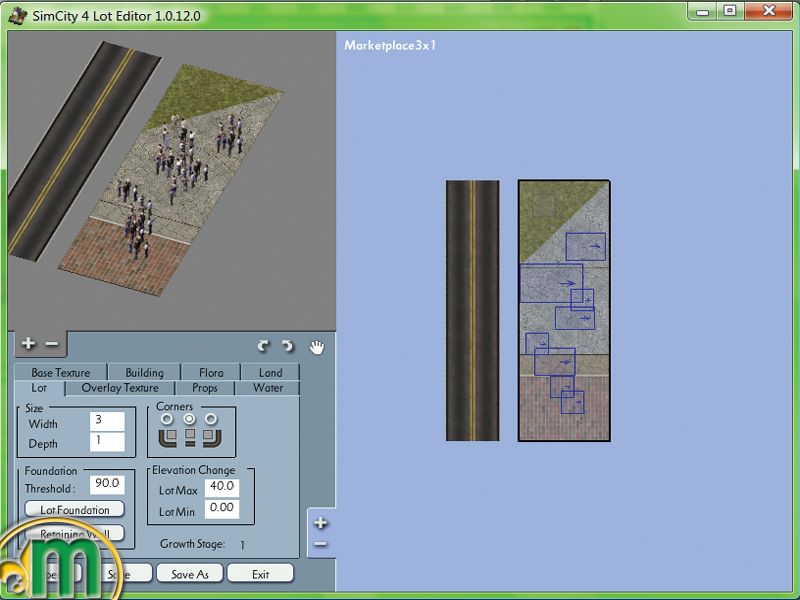Click the Save As button
The height and width of the screenshot is (600, 800).
click(x=190, y=574)
